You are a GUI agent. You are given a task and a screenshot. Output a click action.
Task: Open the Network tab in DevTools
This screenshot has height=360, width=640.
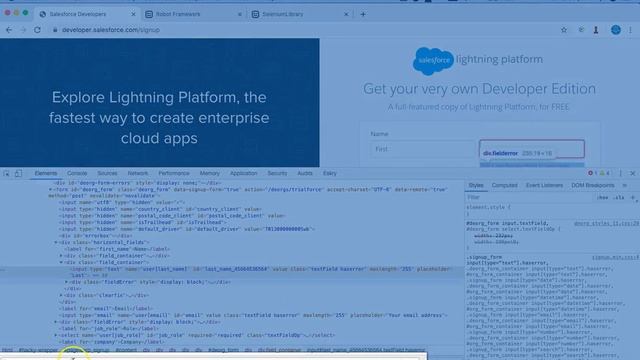(x=138, y=173)
